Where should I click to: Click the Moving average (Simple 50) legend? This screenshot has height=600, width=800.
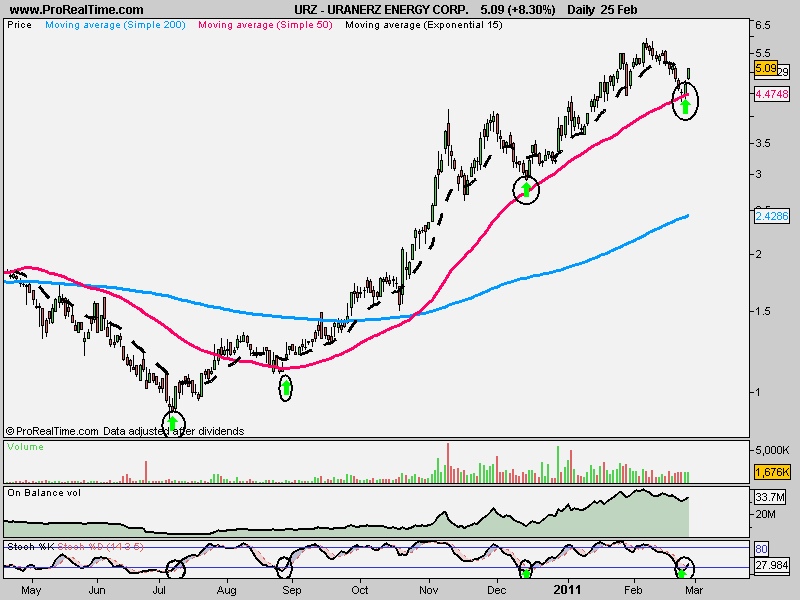265,24
